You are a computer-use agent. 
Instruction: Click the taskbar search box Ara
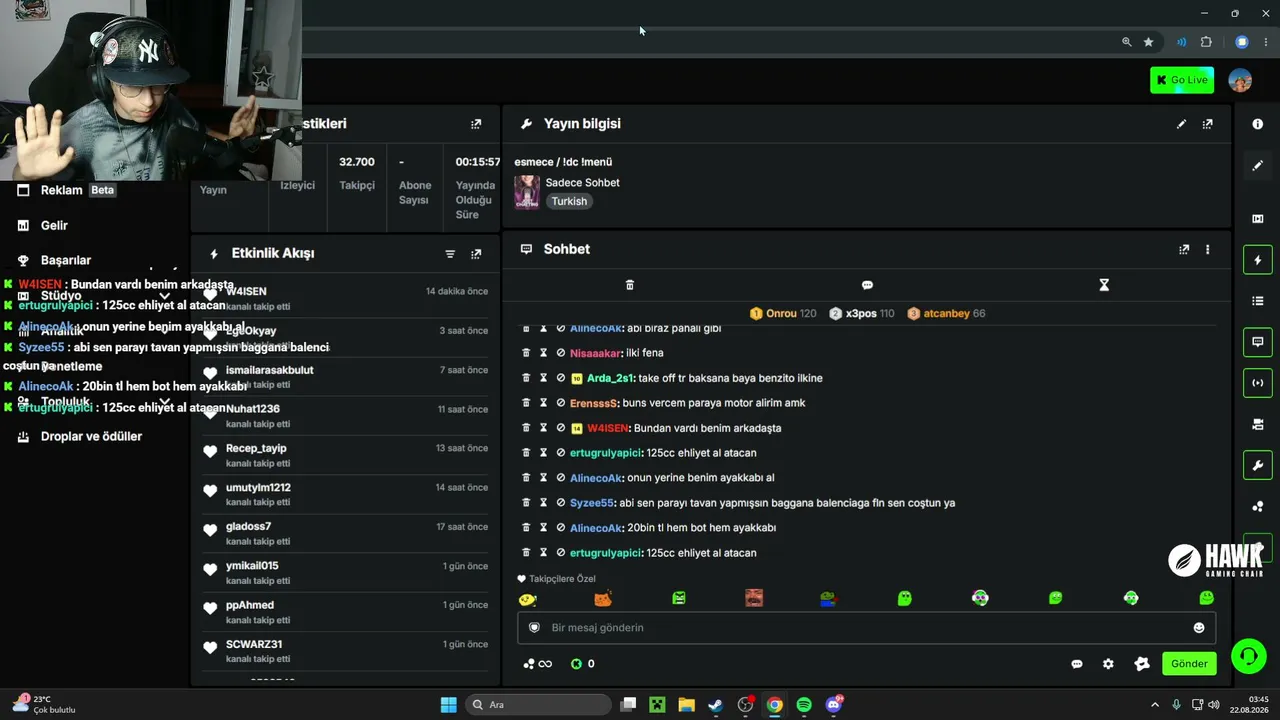pyautogui.click(x=540, y=705)
